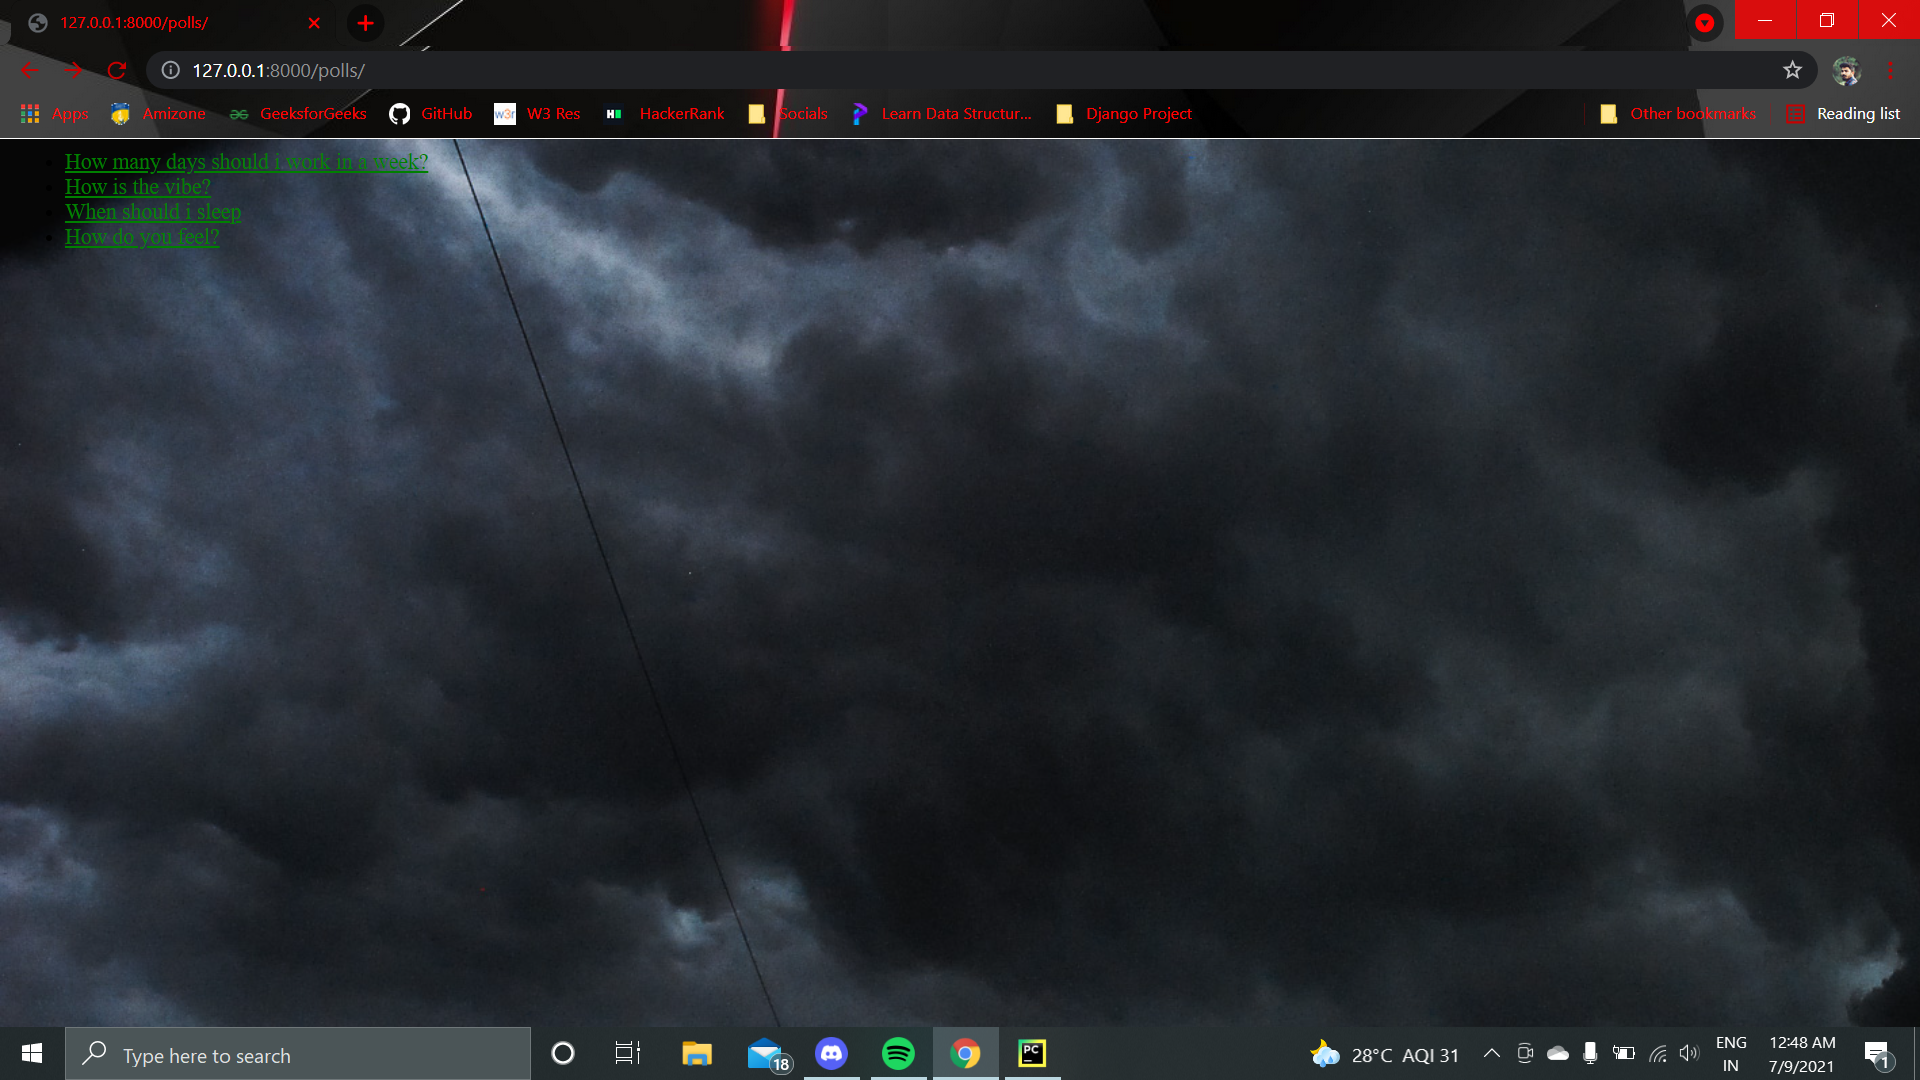Open the Chrome profile avatar

point(1846,70)
